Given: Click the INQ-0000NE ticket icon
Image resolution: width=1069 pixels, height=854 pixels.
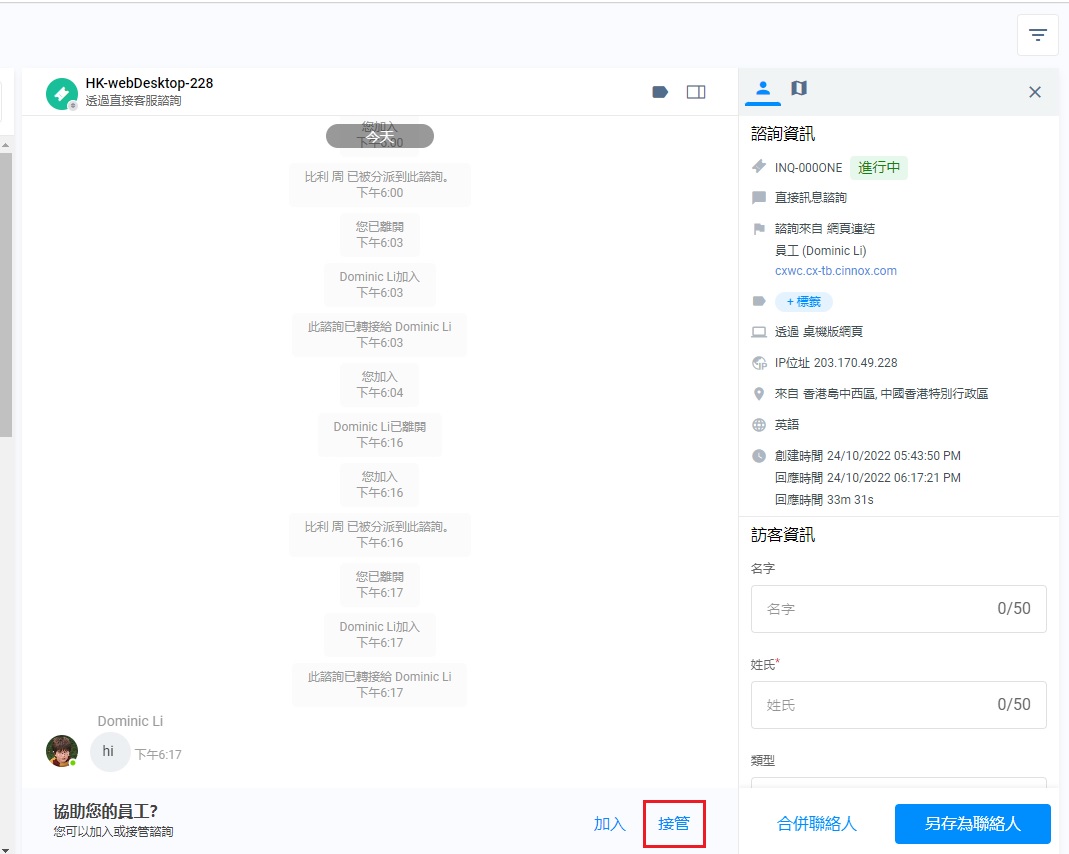Looking at the screenshot, I should pyautogui.click(x=759, y=167).
